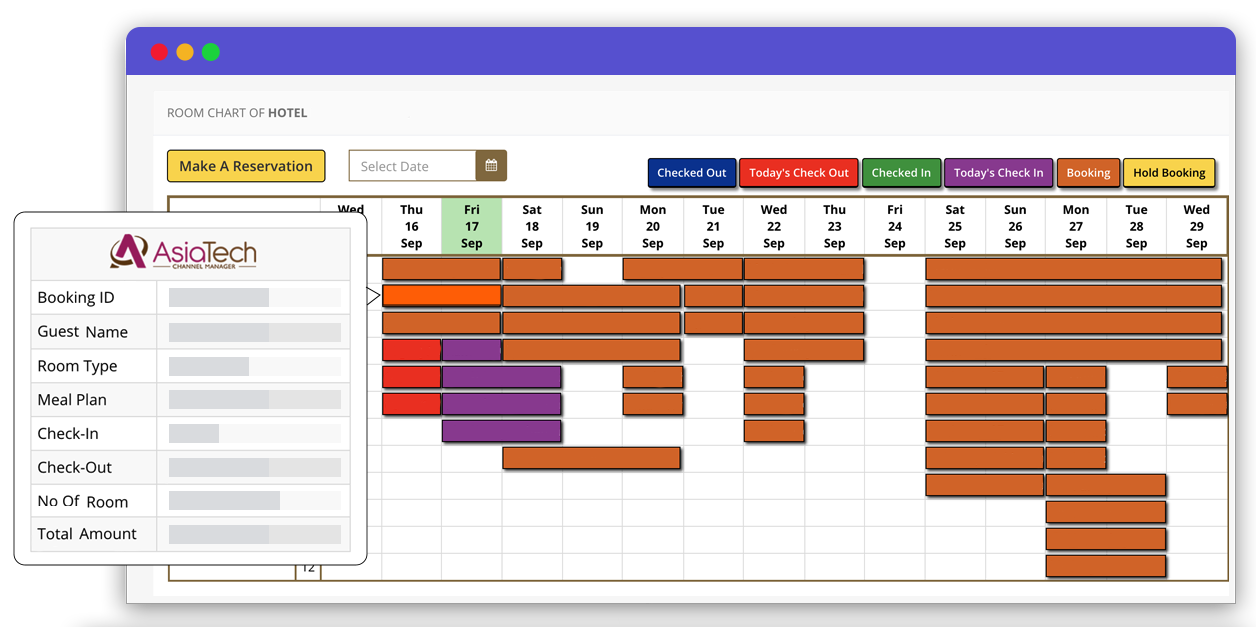Select the Sat 25 Sep column header
The height and width of the screenshot is (627, 1256).
[x=955, y=226]
